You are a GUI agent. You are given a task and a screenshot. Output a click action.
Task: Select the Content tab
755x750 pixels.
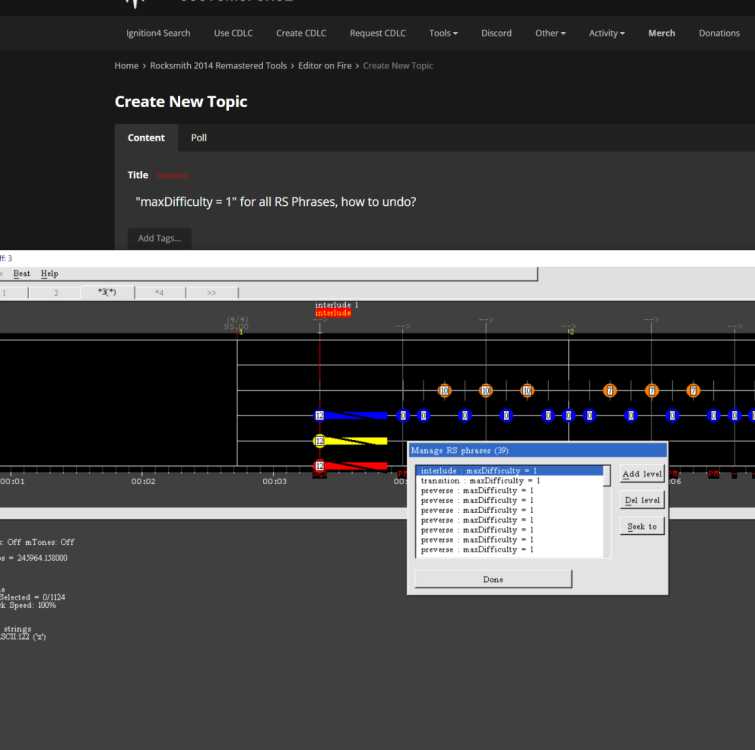point(146,138)
